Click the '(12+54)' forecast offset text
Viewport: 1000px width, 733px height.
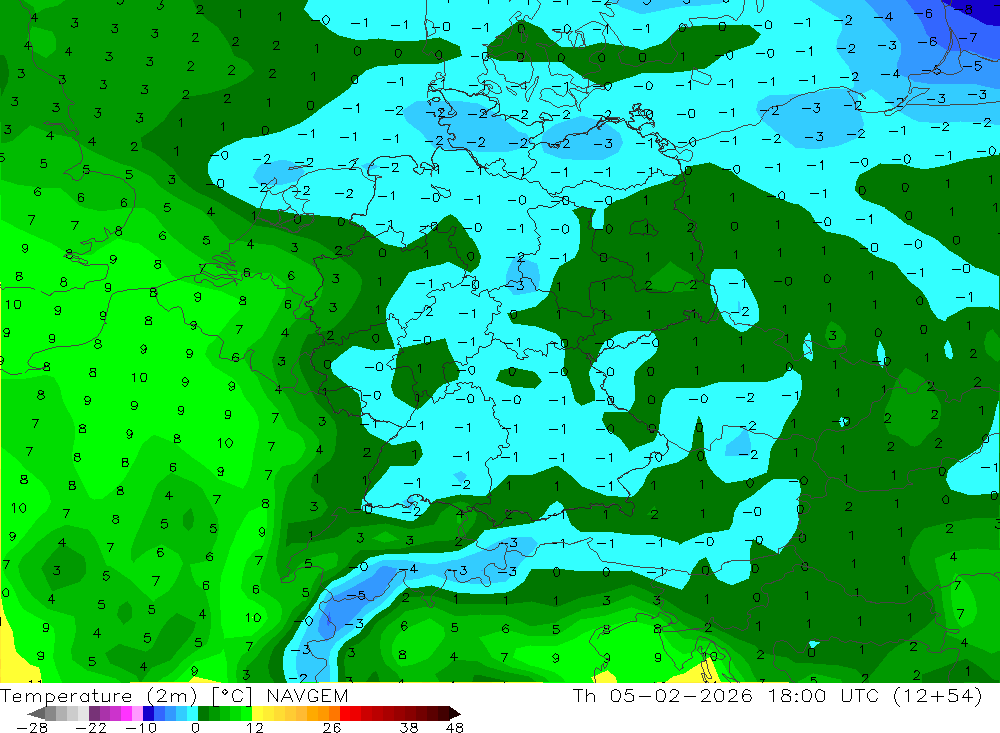(938, 696)
